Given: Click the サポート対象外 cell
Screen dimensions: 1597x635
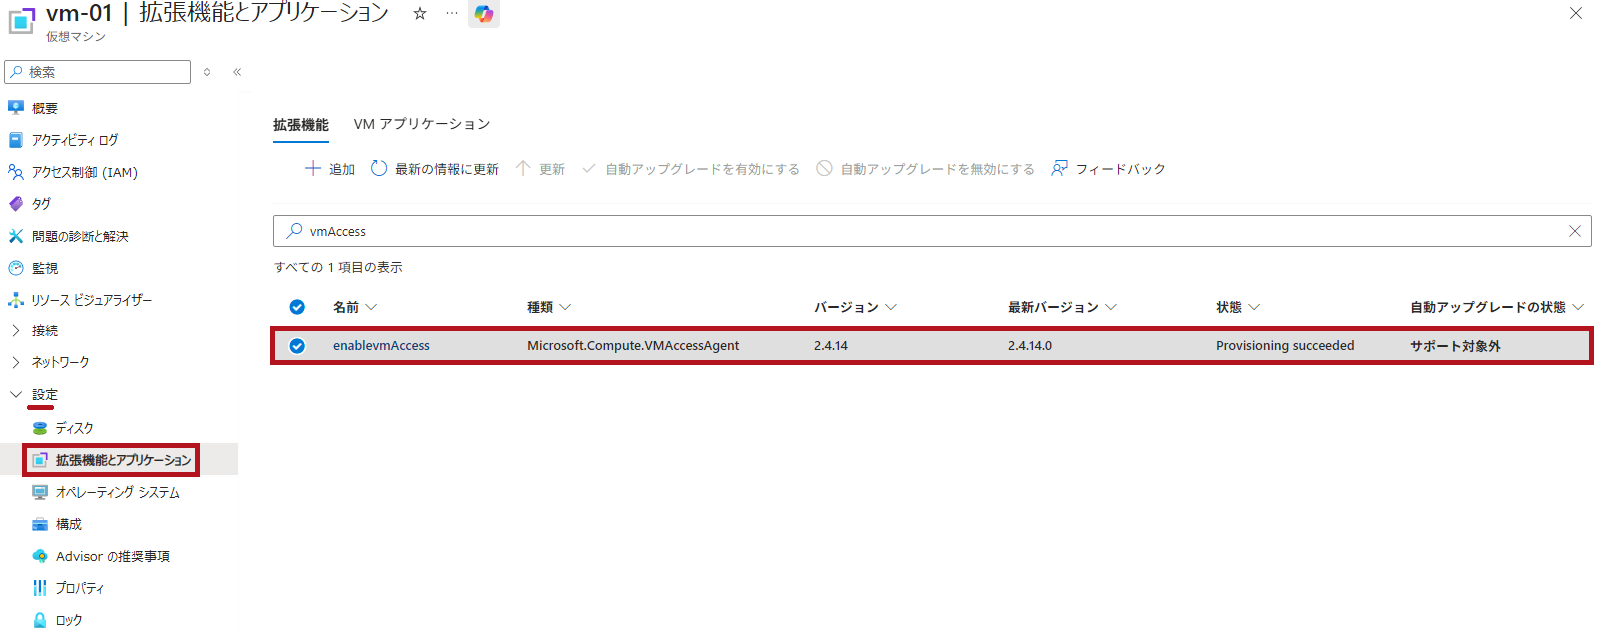Looking at the screenshot, I should pyautogui.click(x=1455, y=346).
